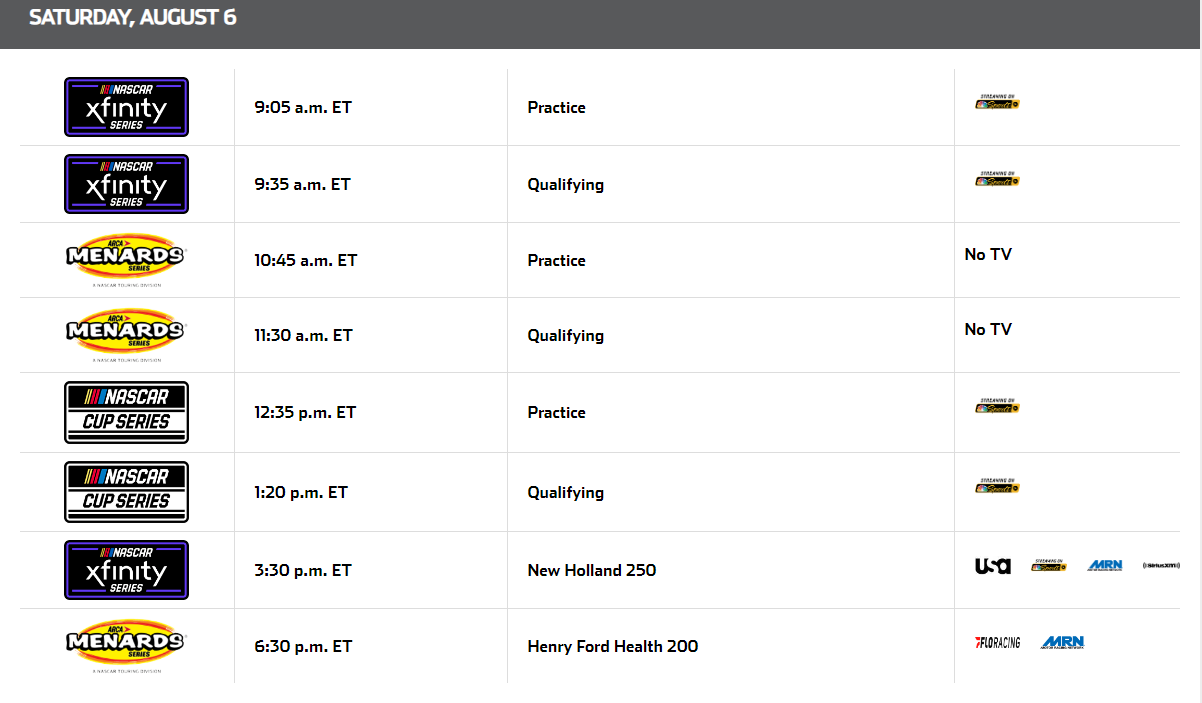This screenshot has width=1202, height=703.
Task: Click the Xfinity Series logo in 9:35 a.m. Qualifying row
Action: click(126, 184)
